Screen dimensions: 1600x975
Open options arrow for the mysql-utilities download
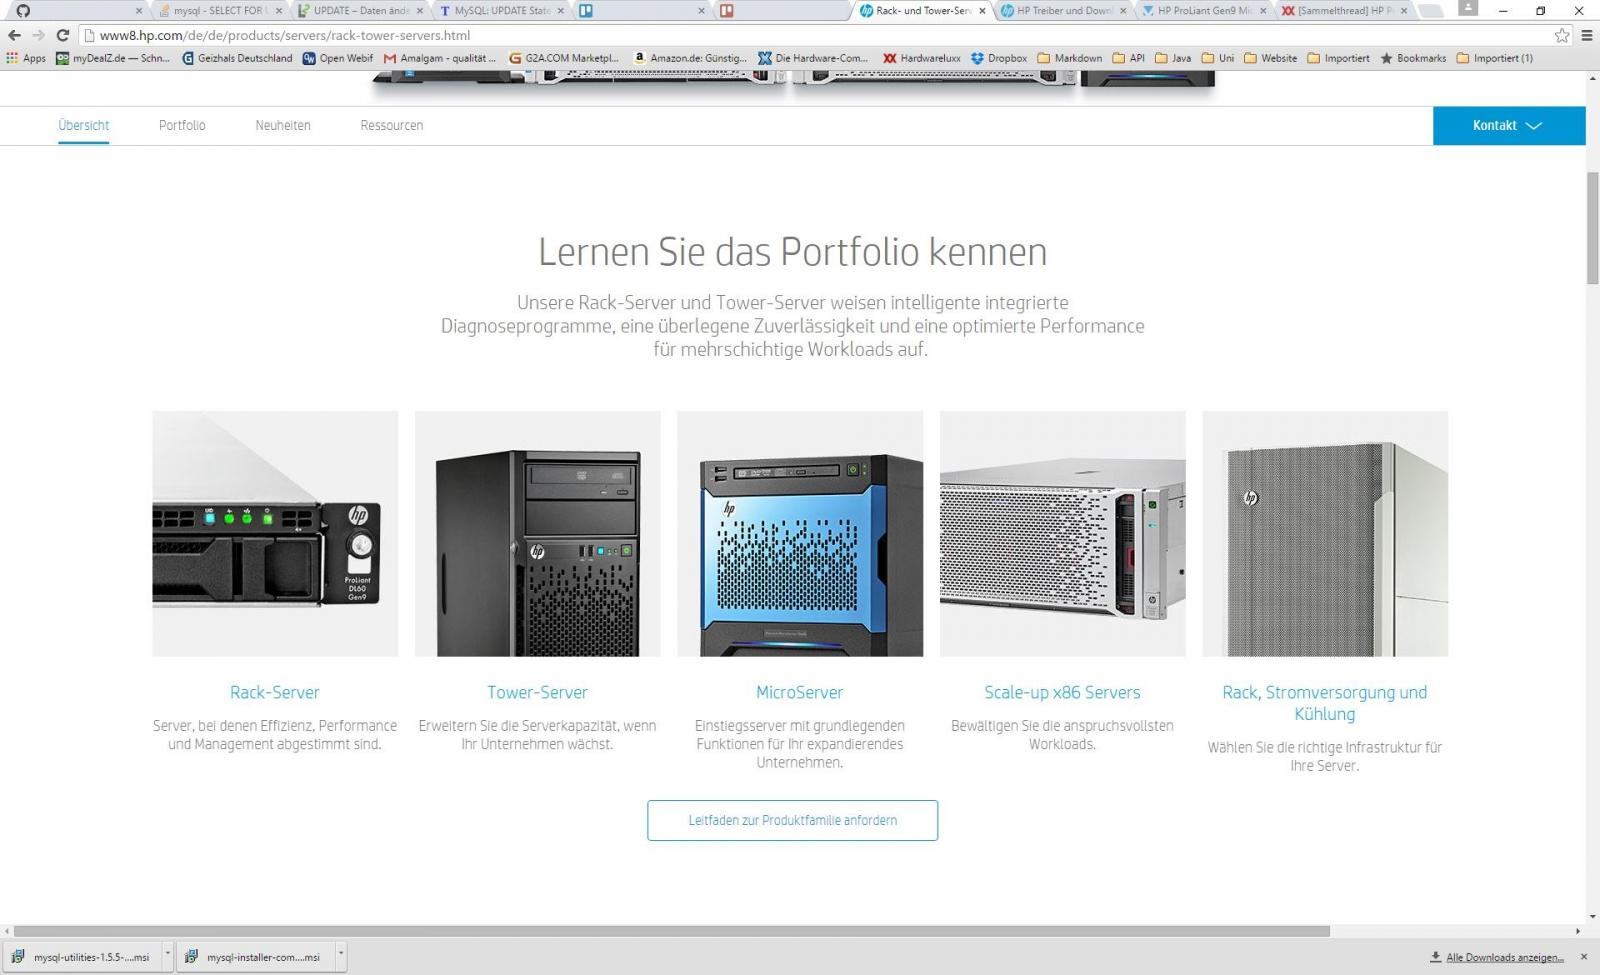tap(167, 956)
